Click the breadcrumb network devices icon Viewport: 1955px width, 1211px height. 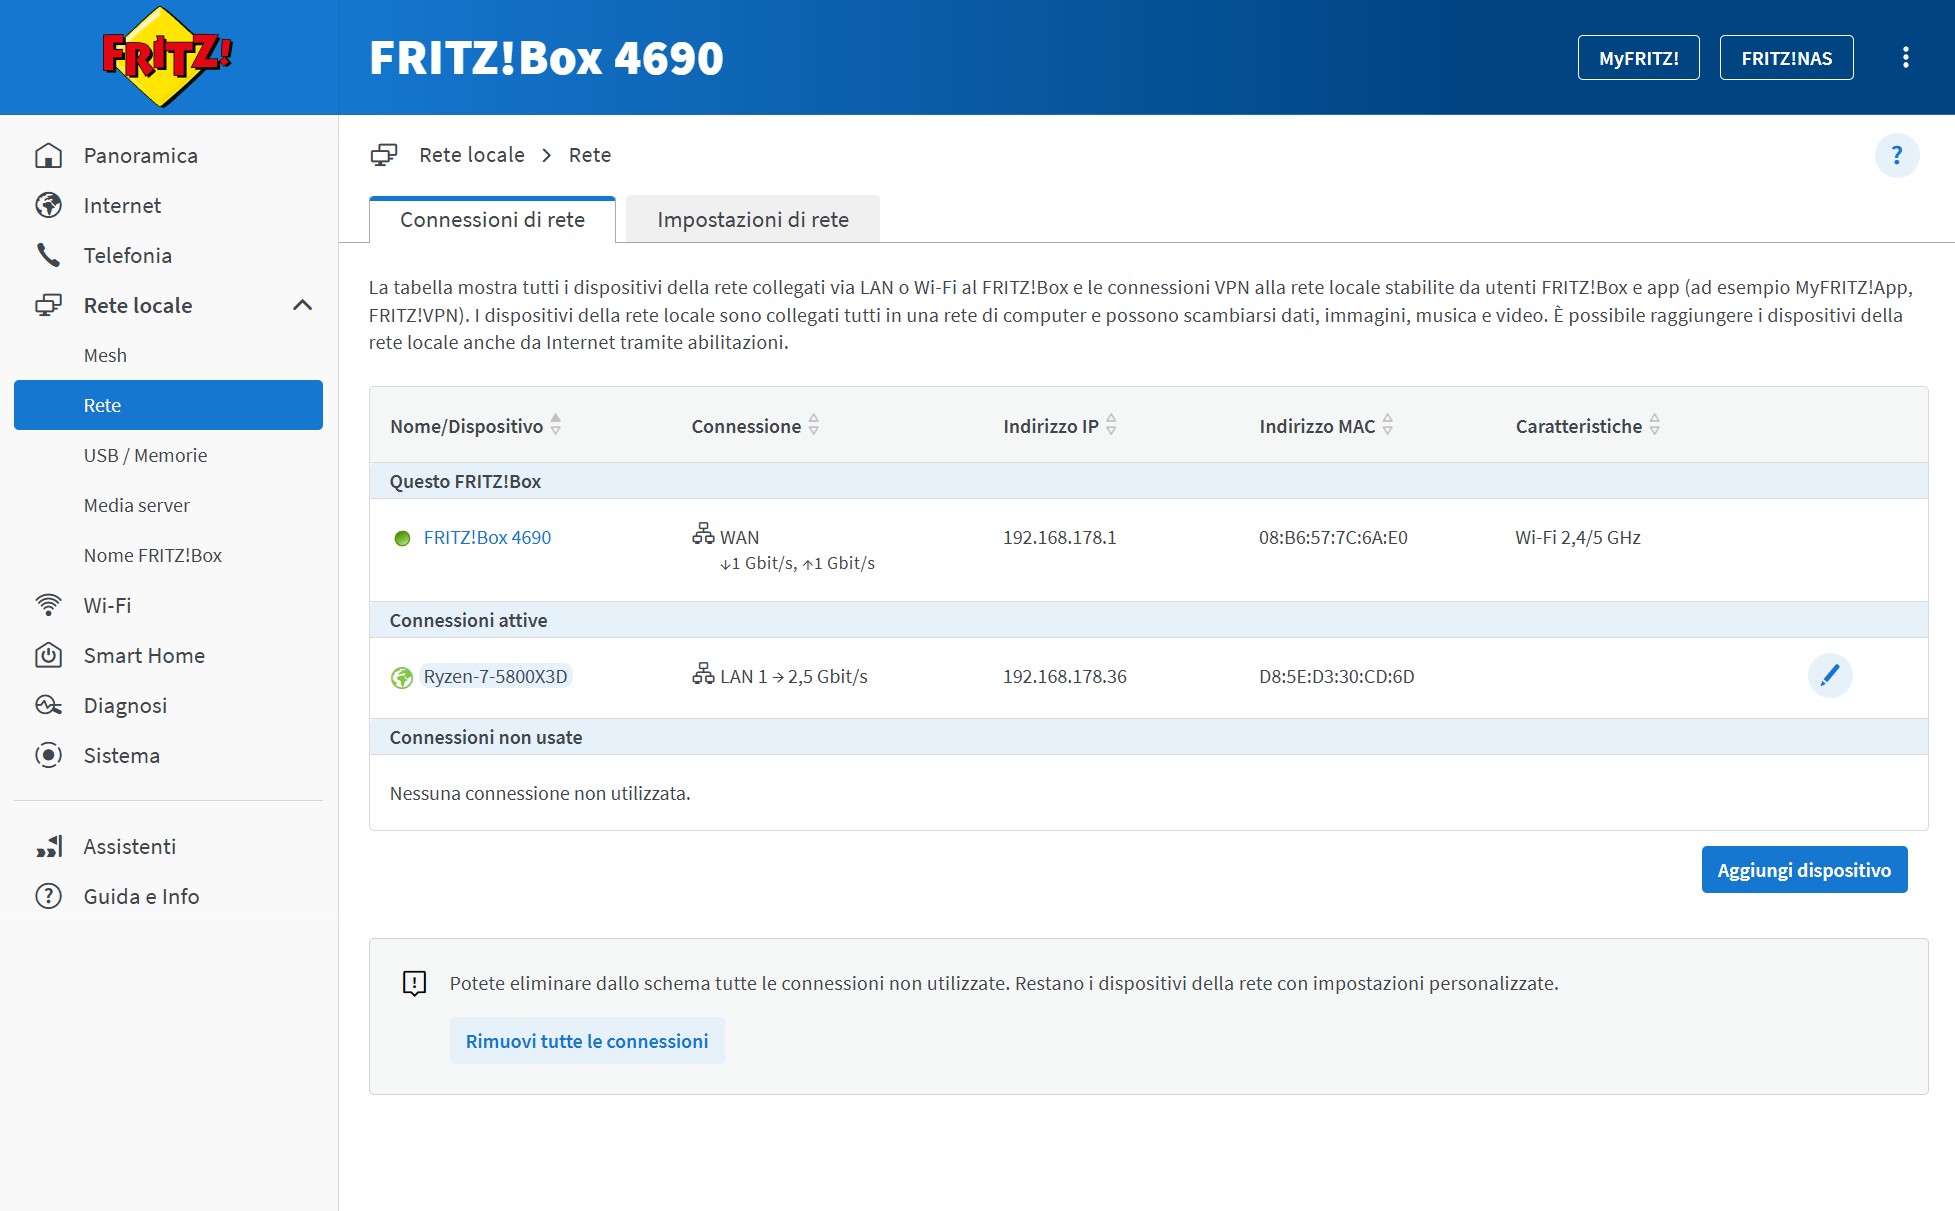[x=384, y=155]
